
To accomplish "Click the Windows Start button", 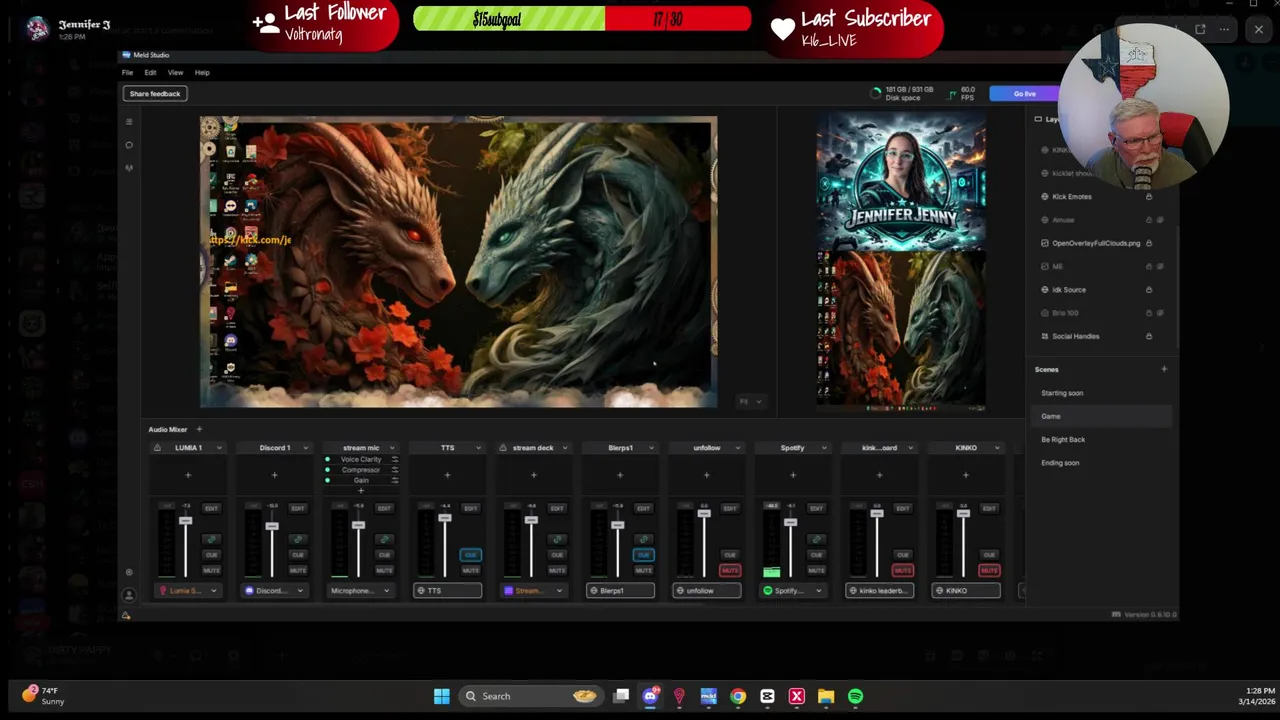I will (441, 696).
